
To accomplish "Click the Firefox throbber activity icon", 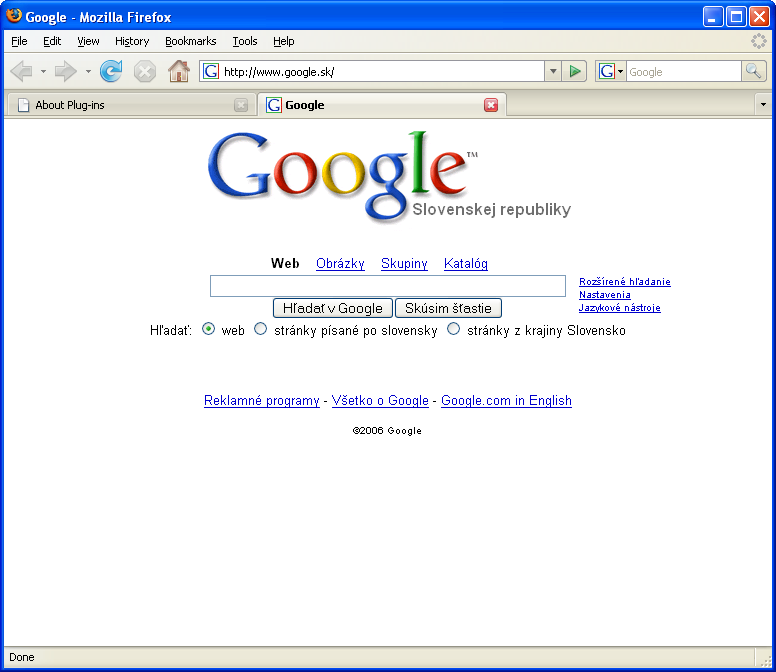I will [x=758, y=41].
